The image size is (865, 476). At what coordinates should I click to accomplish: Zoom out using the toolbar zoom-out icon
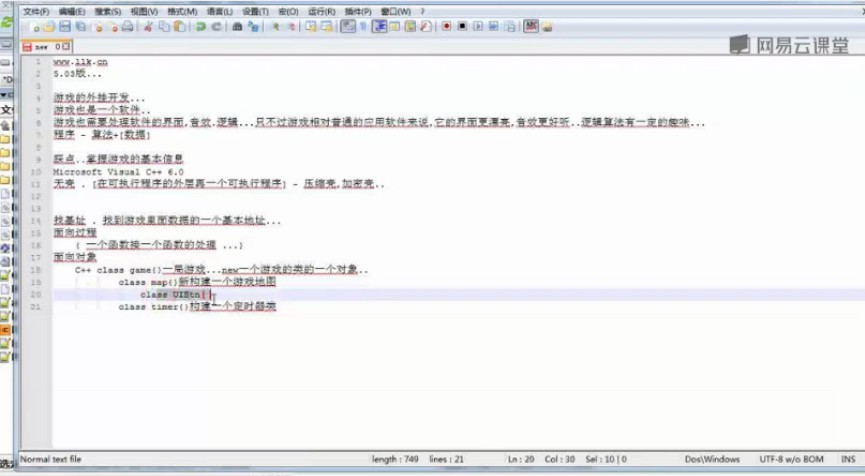pos(291,26)
